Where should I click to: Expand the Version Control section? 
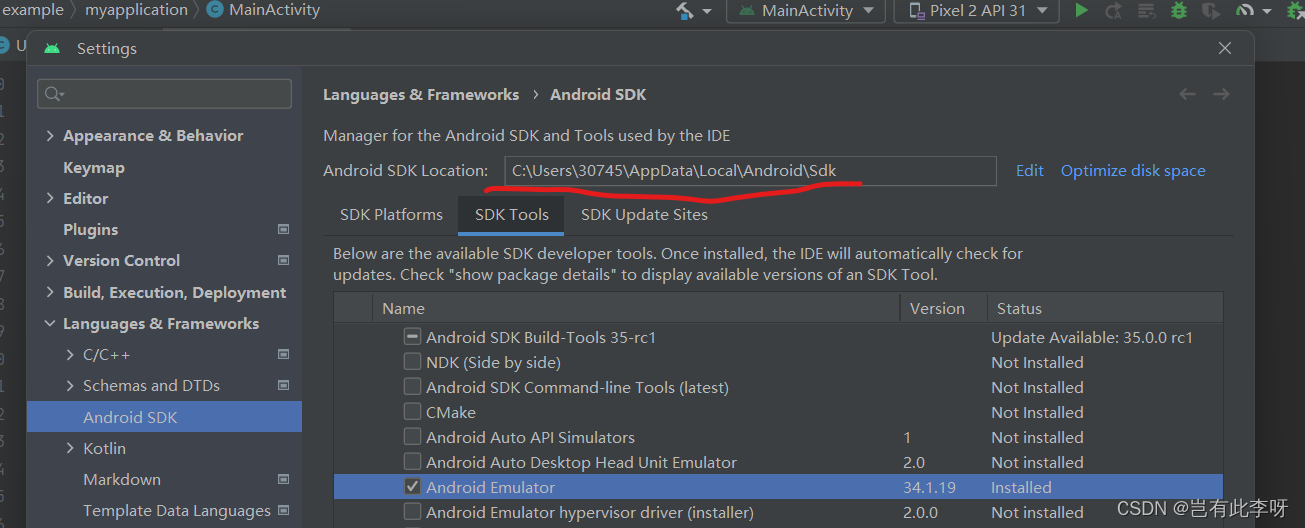coord(50,260)
